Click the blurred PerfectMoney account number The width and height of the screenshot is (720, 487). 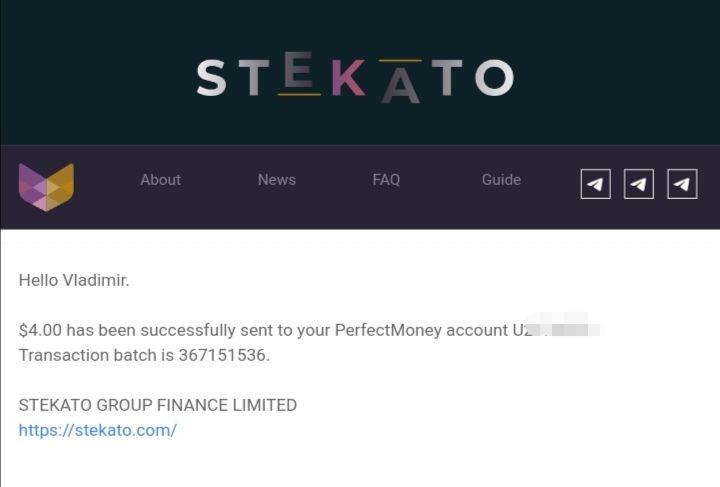[x=556, y=329]
